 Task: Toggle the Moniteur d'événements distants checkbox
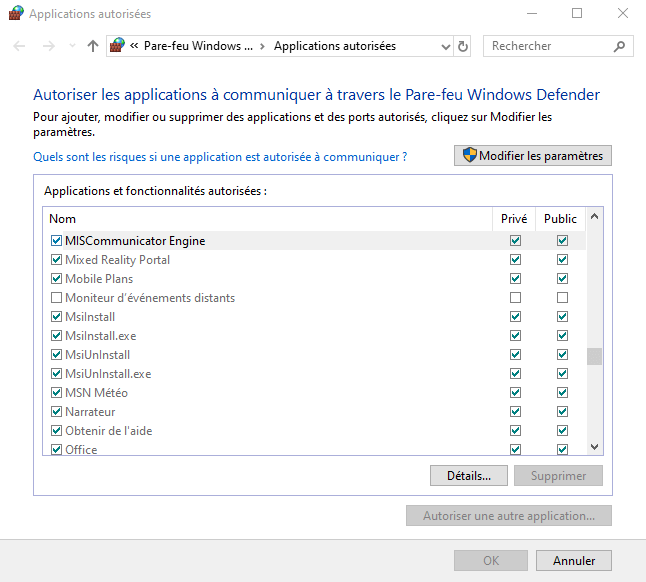(56, 298)
